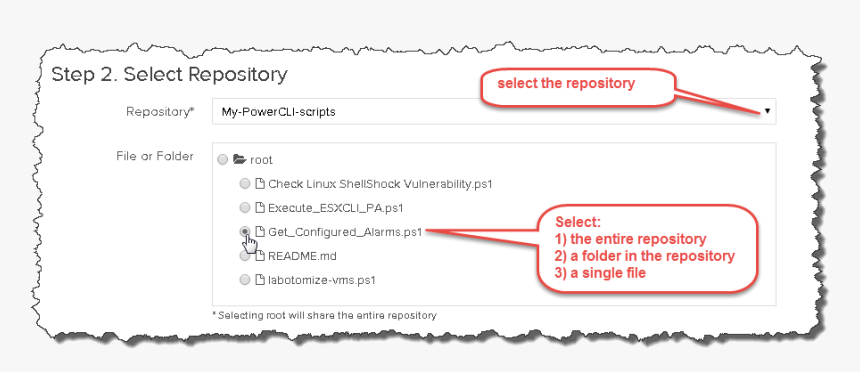Click the My-PowerCLI-scripts repository combo box
The image size is (860, 372).
[494, 111]
